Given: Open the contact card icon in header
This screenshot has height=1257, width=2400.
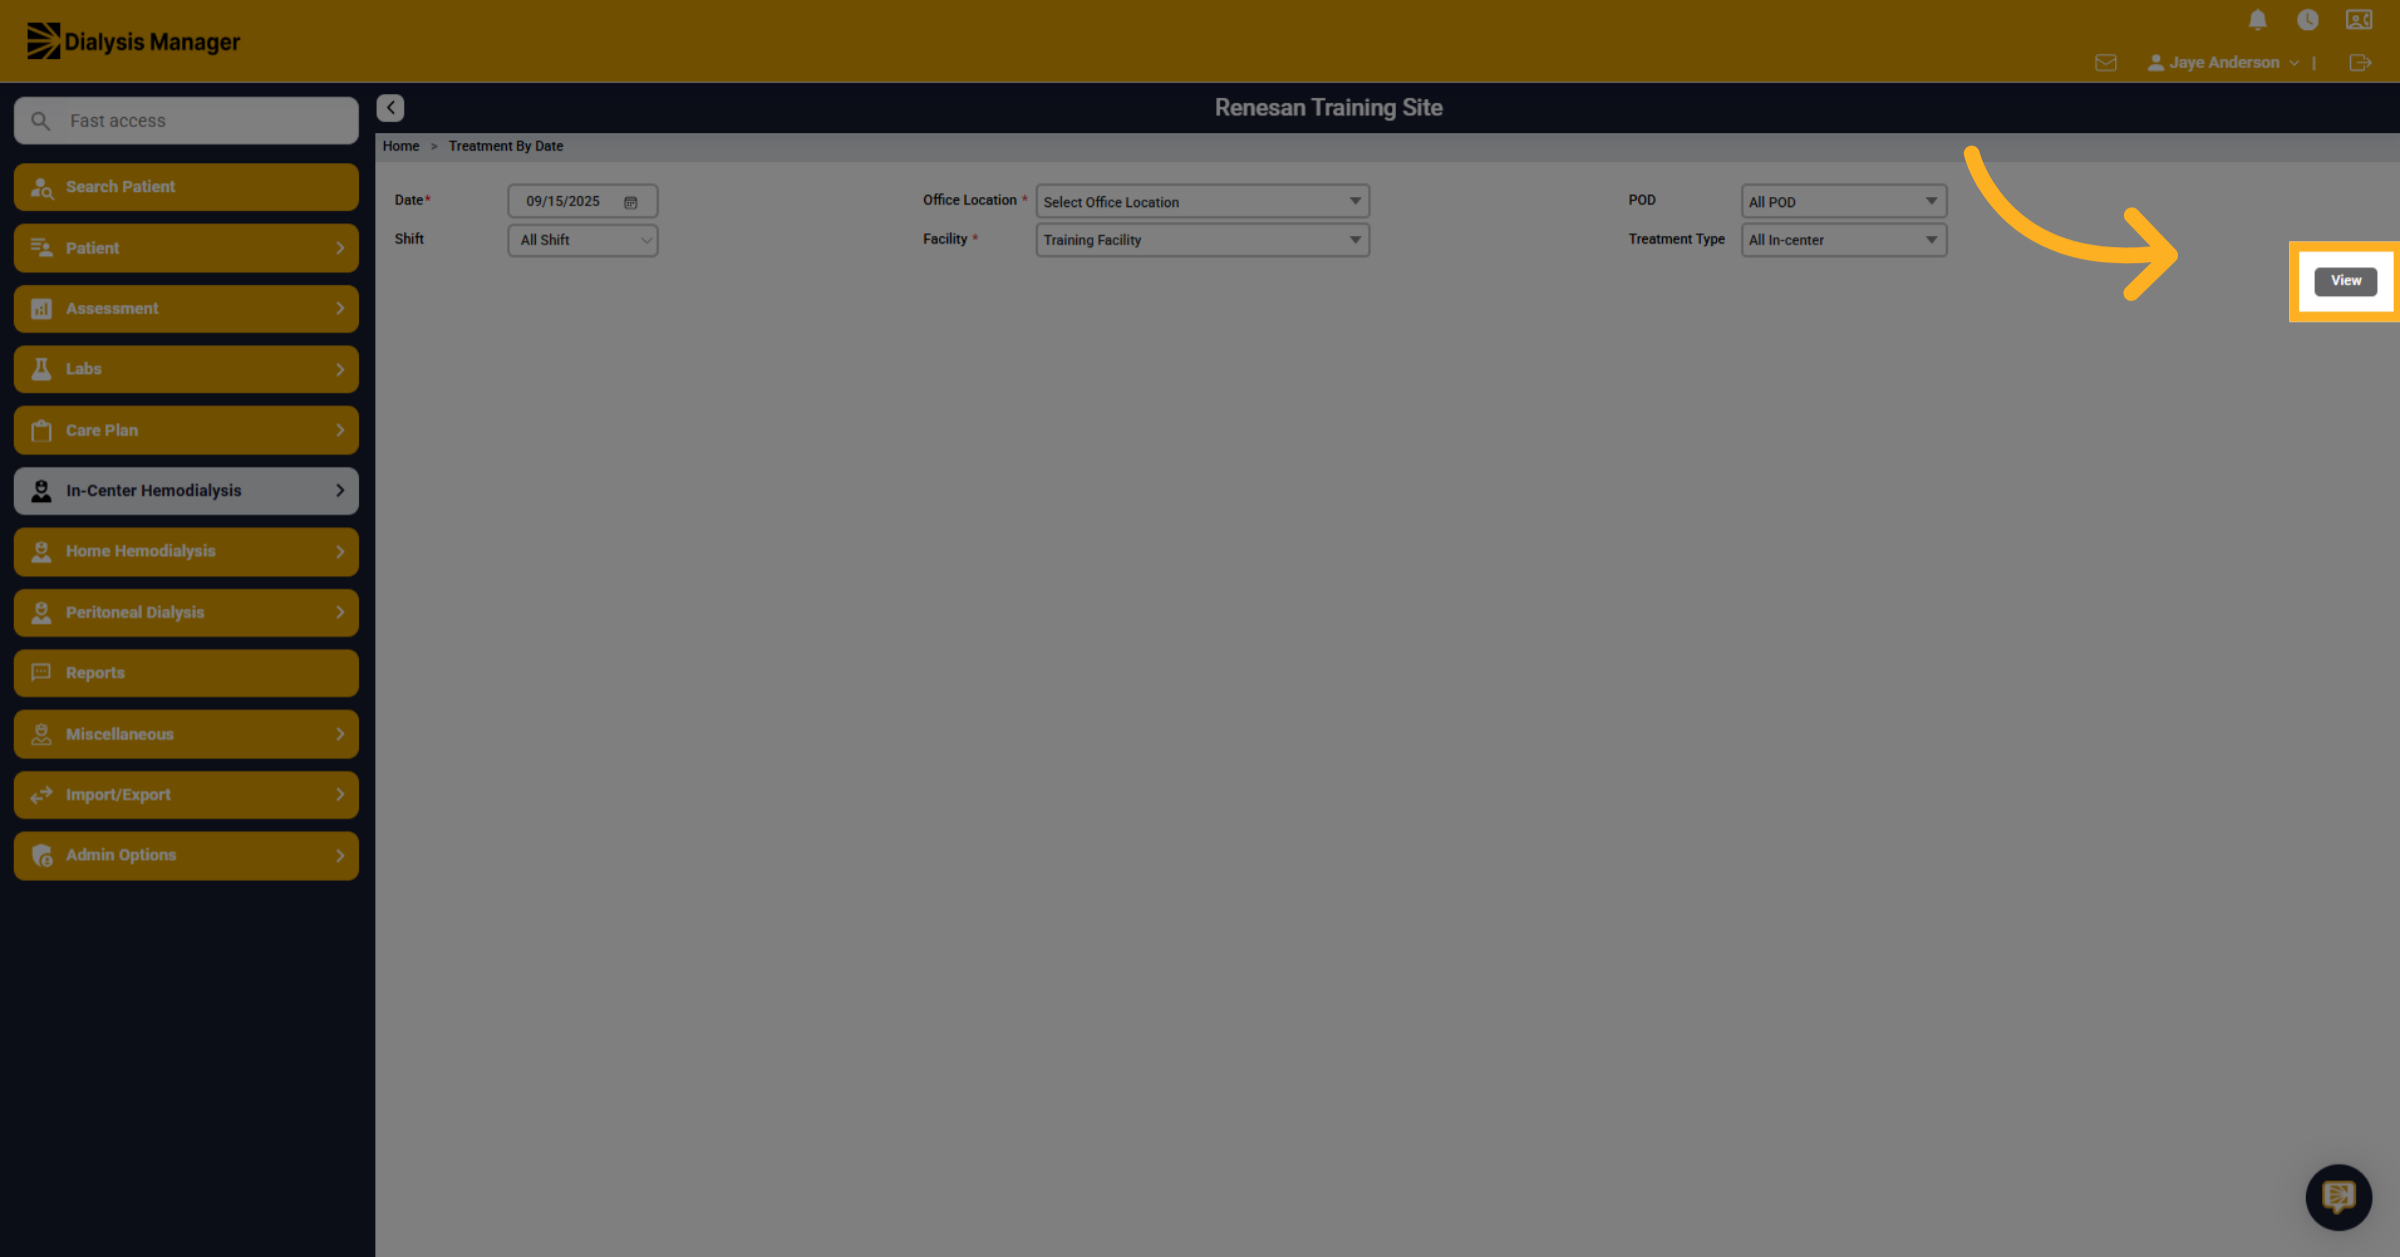Looking at the screenshot, I should pos(2359,20).
